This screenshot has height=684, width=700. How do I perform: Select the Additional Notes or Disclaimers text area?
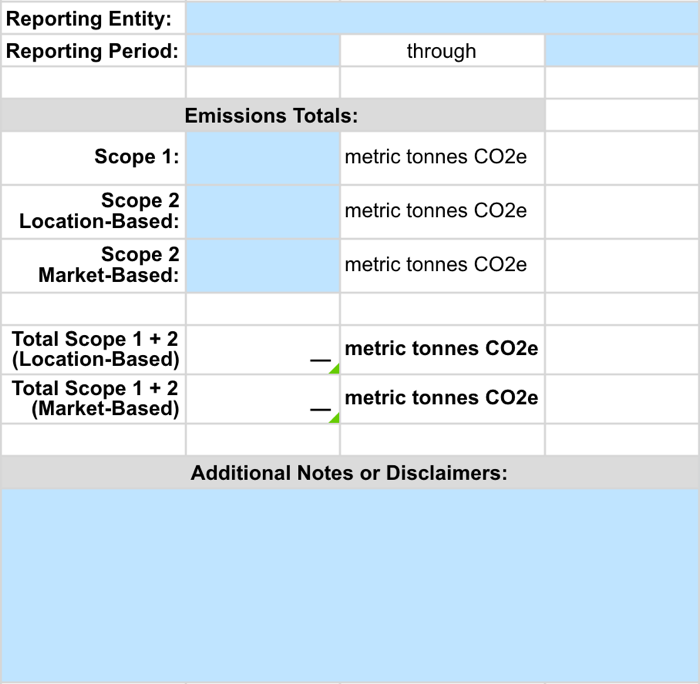[350, 585]
